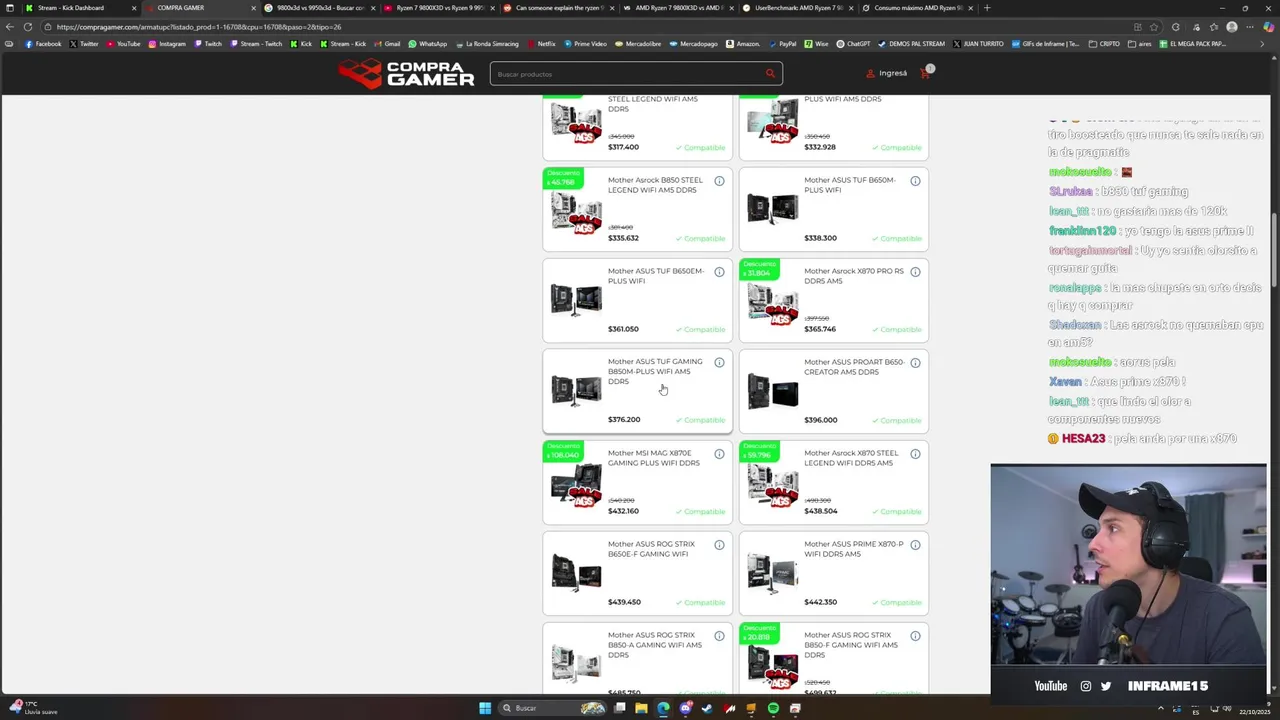Open the Instagram bookmark
This screenshot has width=1280, height=720.
click(x=167, y=44)
